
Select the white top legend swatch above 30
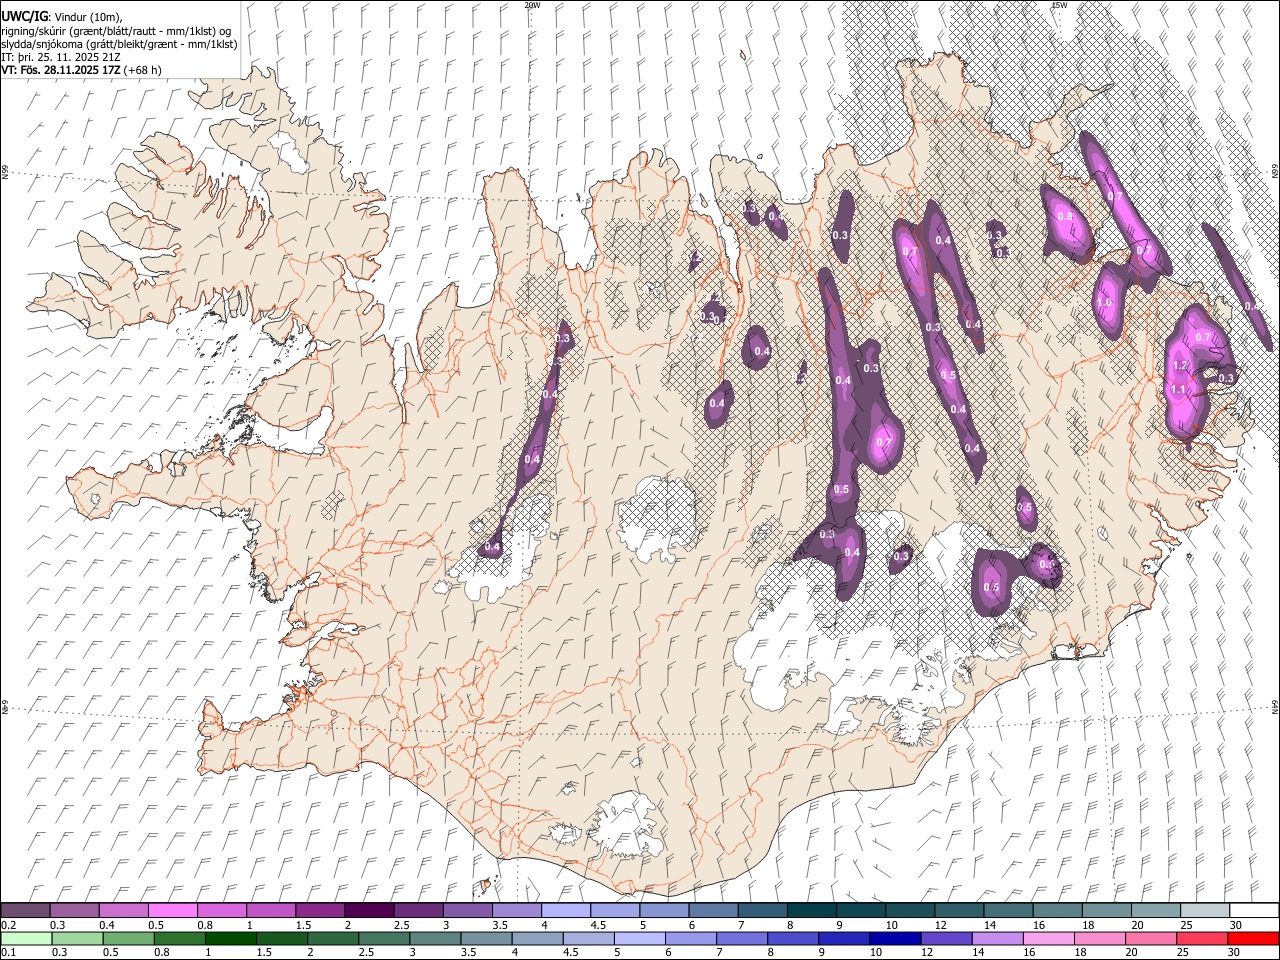click(1253, 910)
